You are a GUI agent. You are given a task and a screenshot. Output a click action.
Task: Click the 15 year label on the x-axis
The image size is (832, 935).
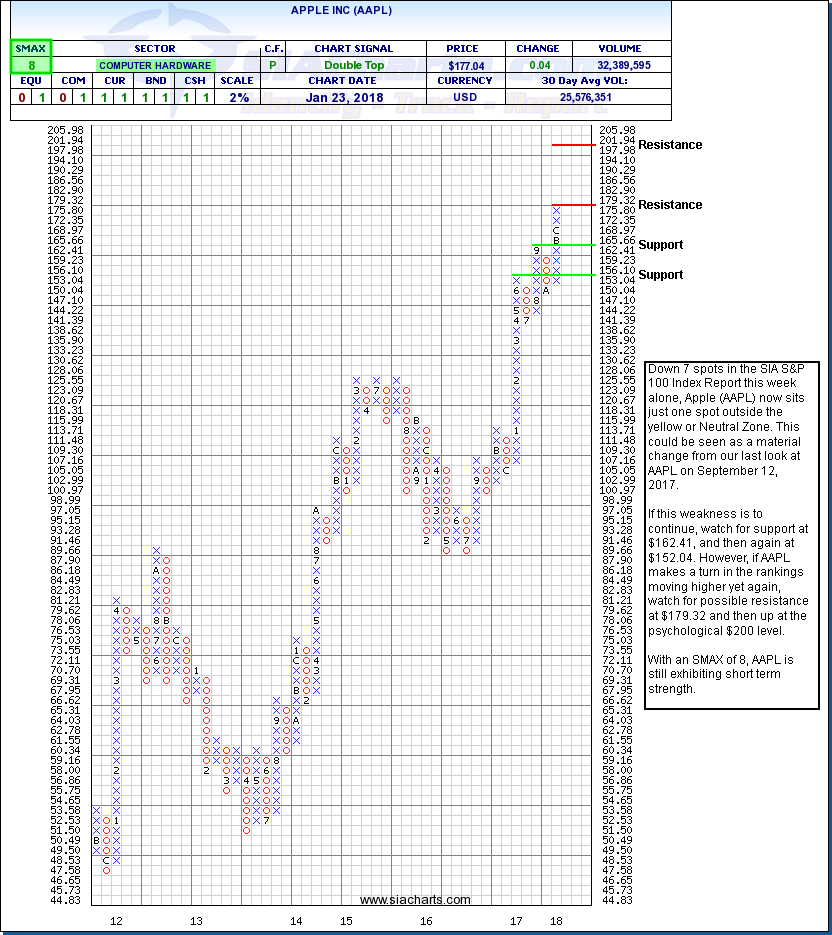tap(345, 919)
